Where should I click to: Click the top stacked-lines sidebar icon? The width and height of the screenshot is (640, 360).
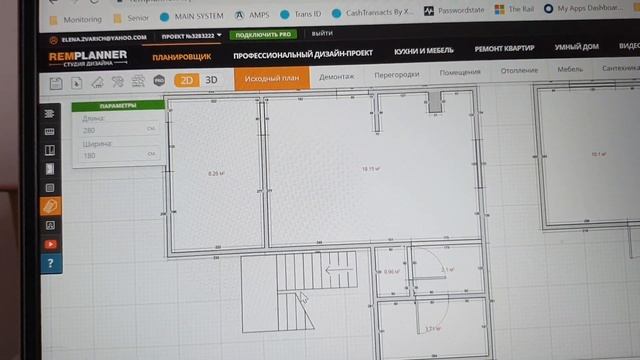point(49,113)
